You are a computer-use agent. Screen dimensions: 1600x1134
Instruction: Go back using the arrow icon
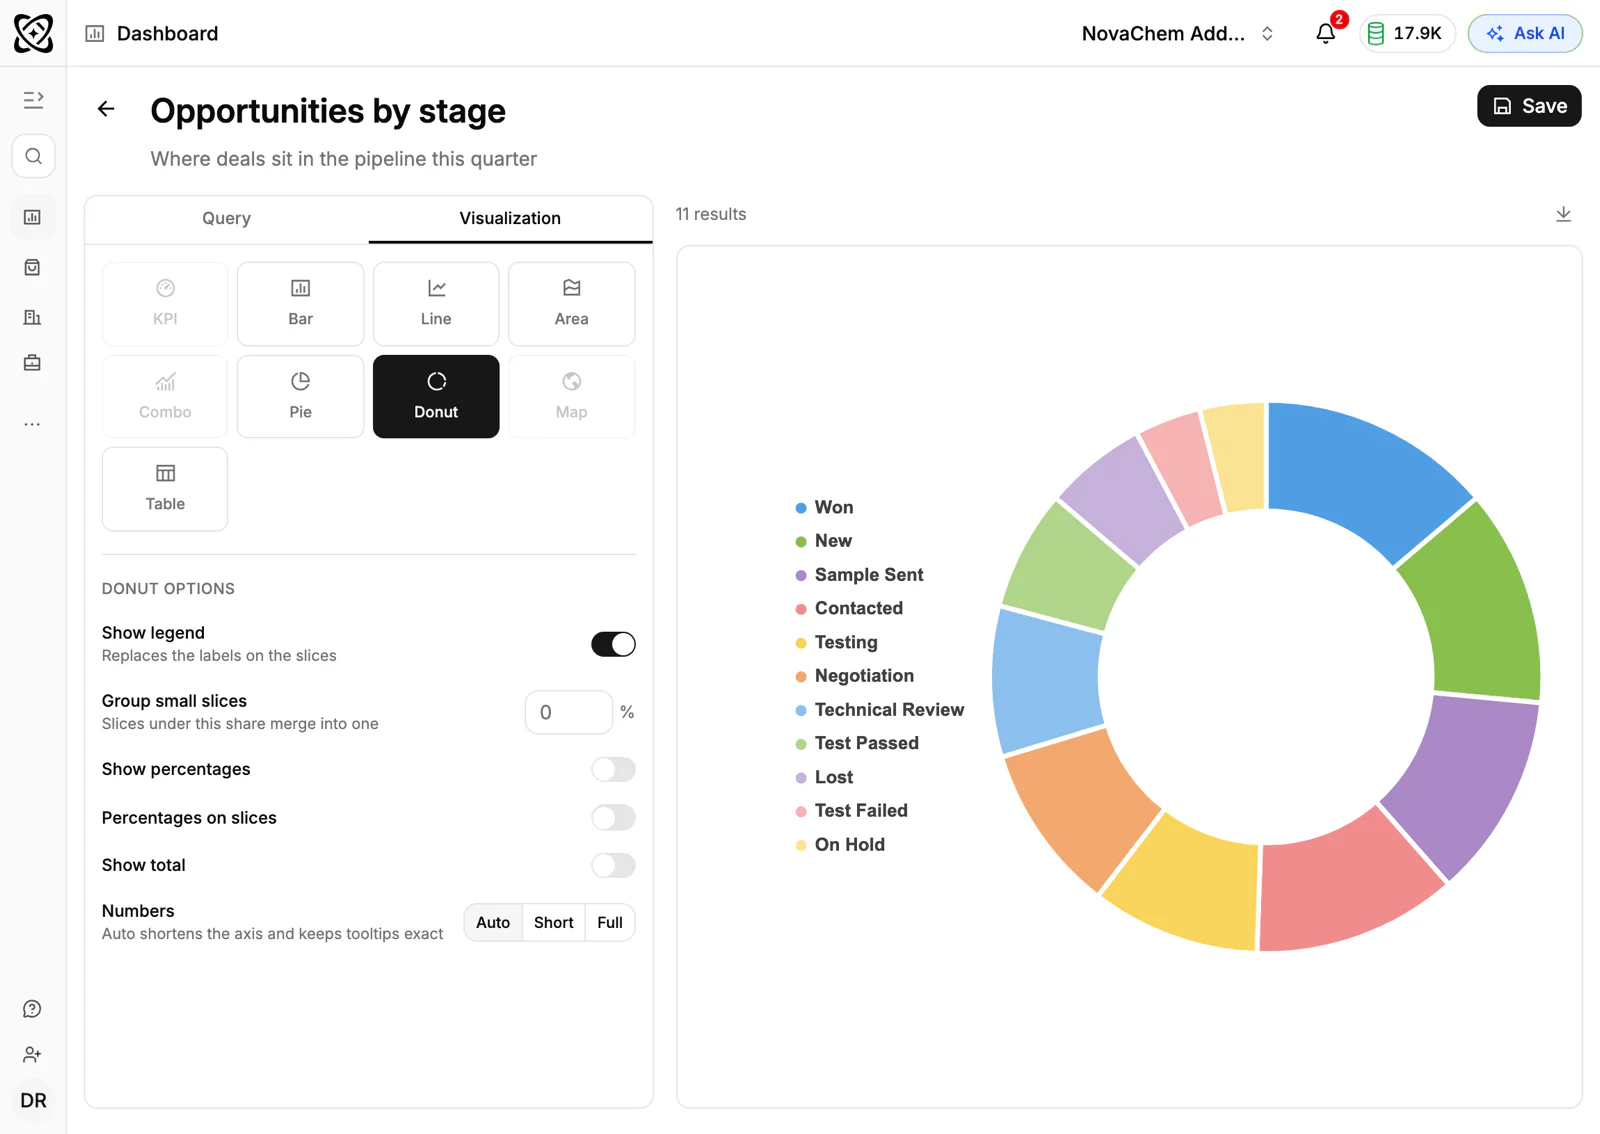[x=106, y=109]
